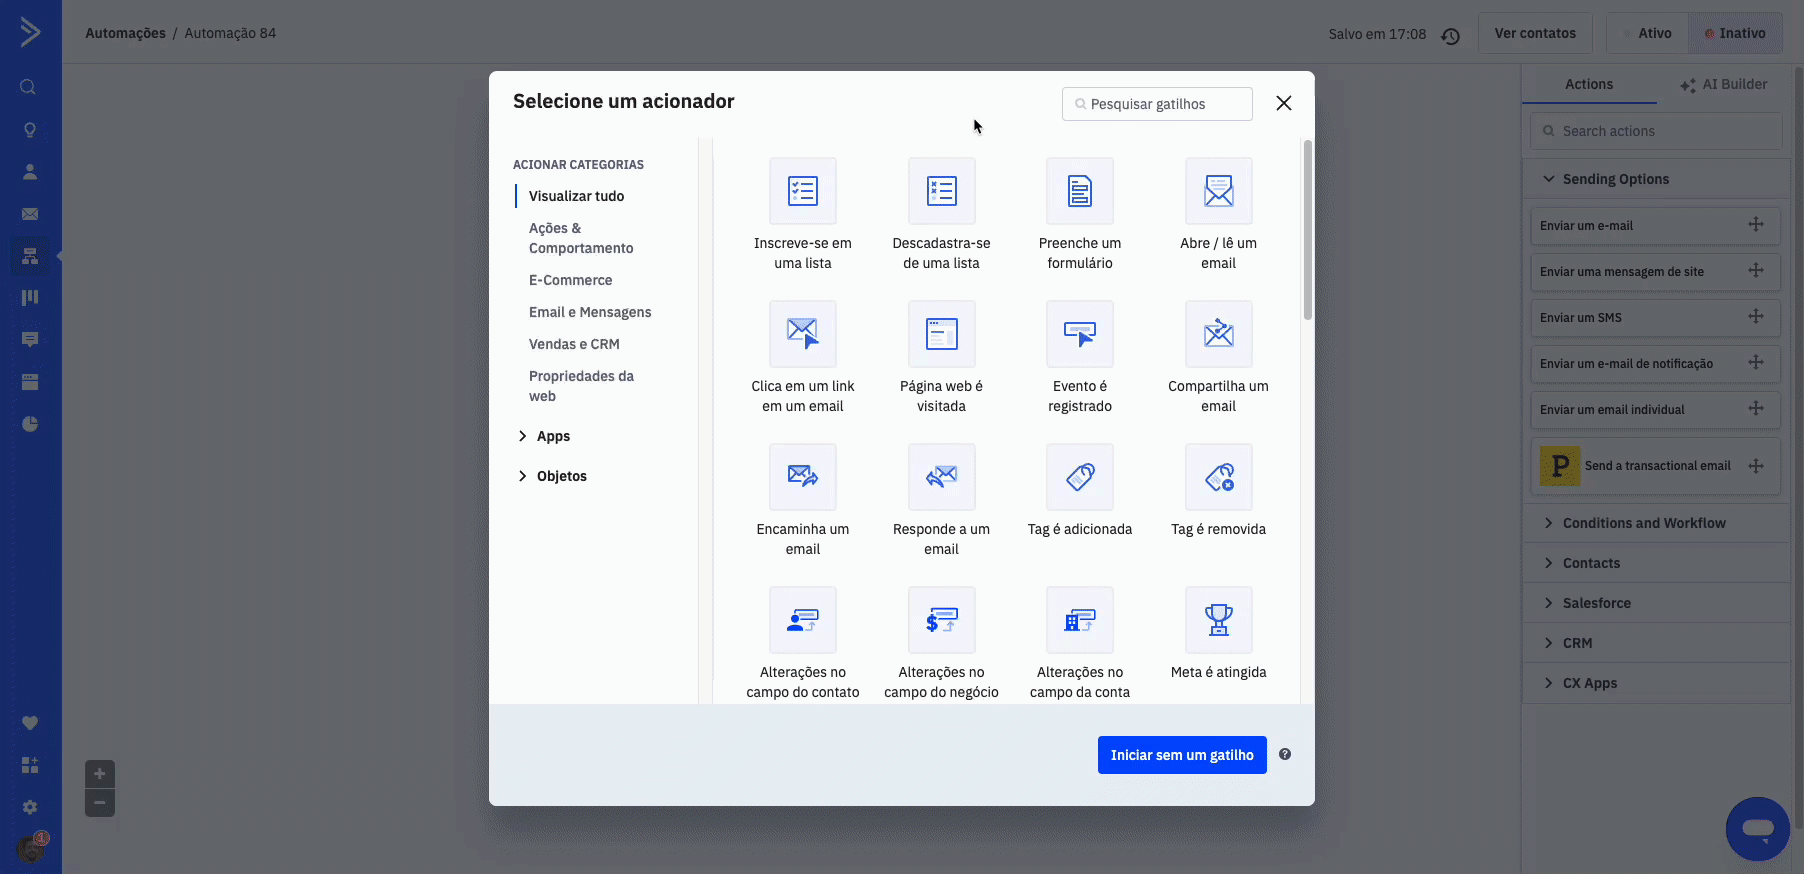Set automation status to Ativo
Image resolution: width=1804 pixels, height=874 pixels.
1647,33
